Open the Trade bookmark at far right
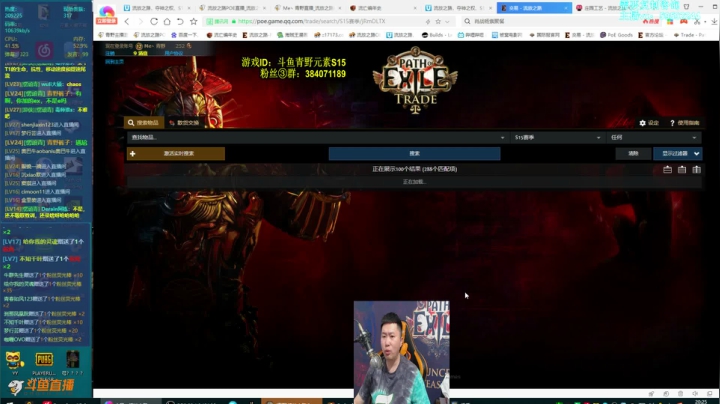 point(689,35)
